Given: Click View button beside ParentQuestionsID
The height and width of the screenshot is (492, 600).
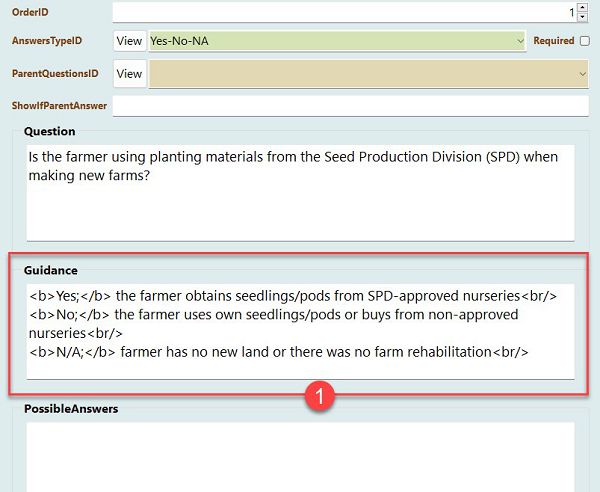Looking at the screenshot, I should click(129, 73).
